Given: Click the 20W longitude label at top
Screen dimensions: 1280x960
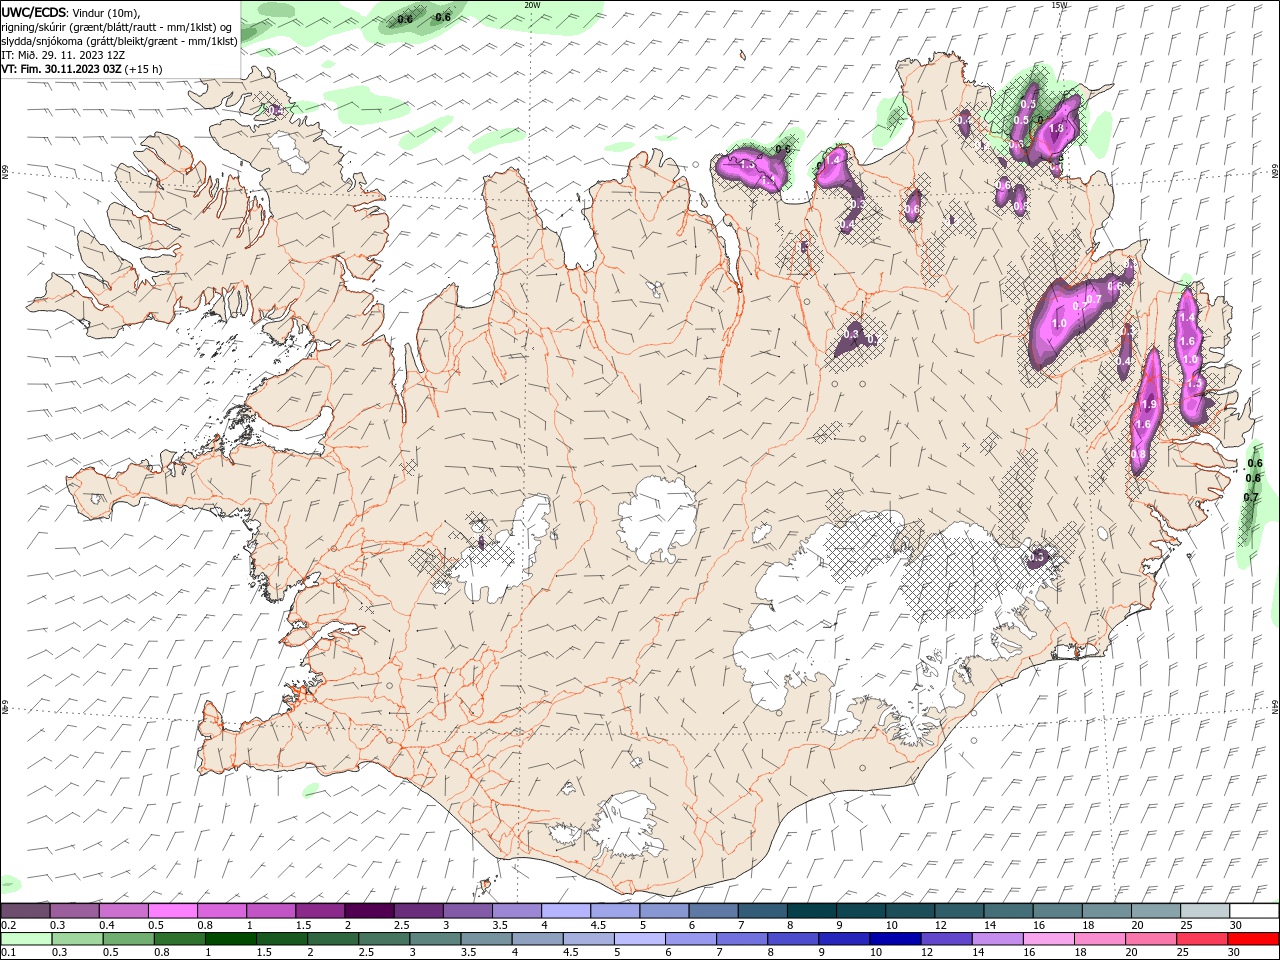Looking at the screenshot, I should (x=532, y=5).
